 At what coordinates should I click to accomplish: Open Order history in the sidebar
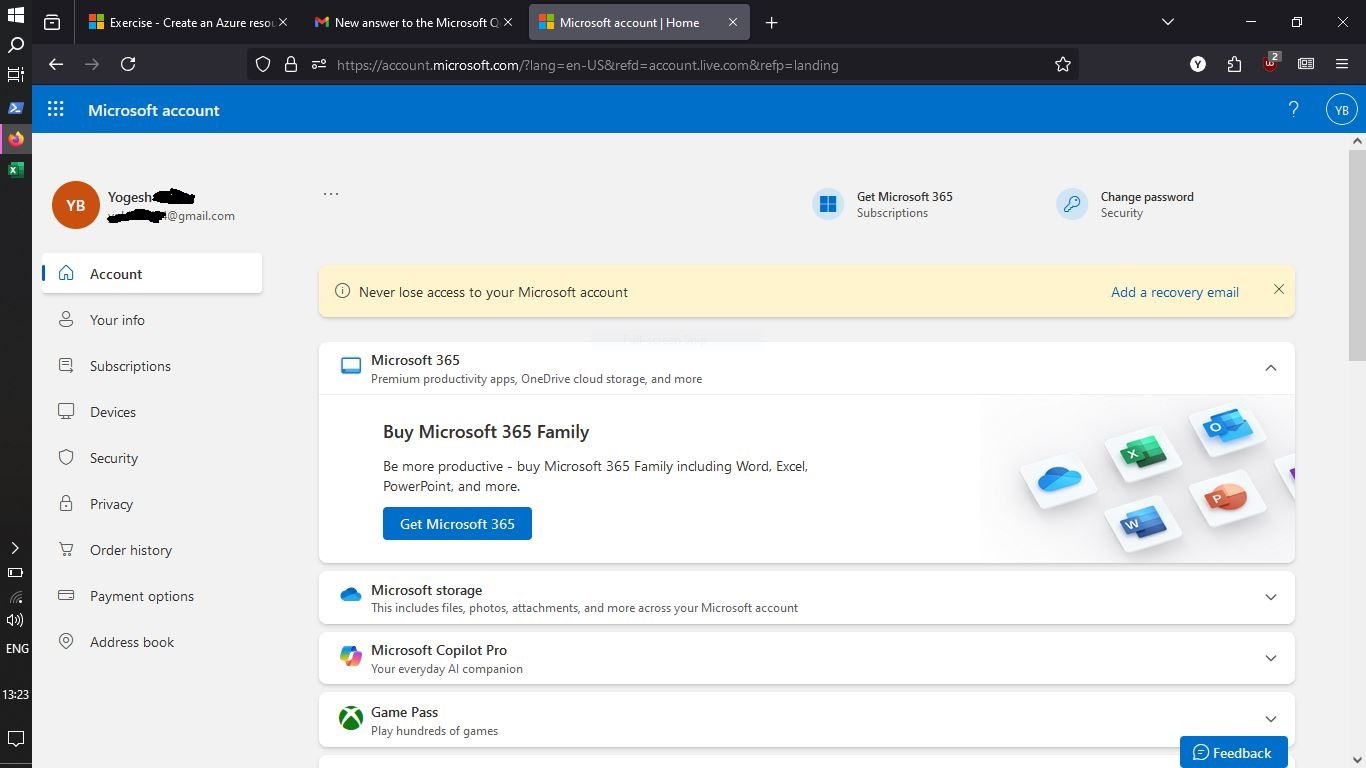click(x=152, y=550)
